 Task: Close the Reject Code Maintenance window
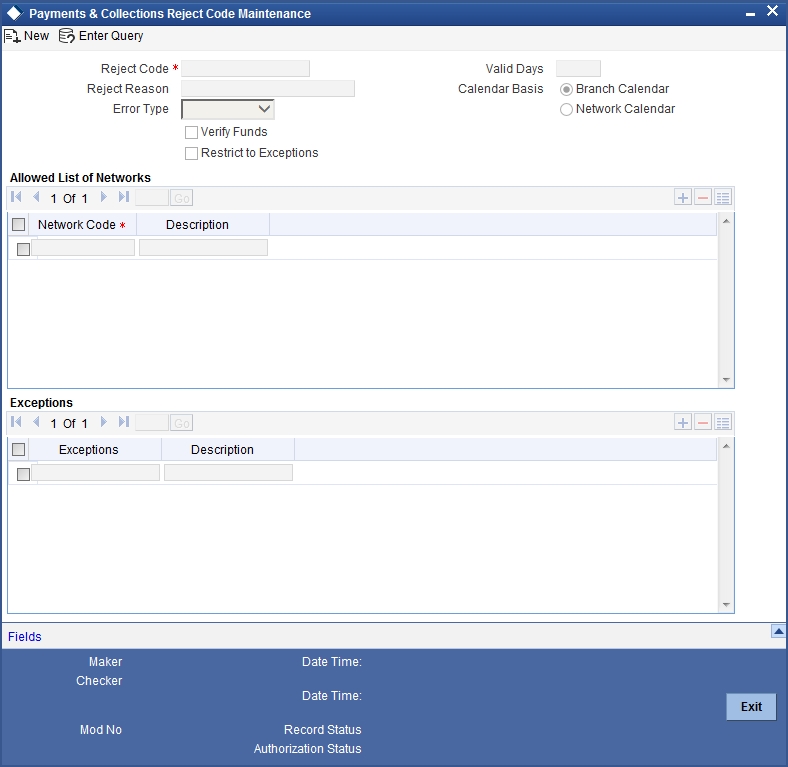772,11
